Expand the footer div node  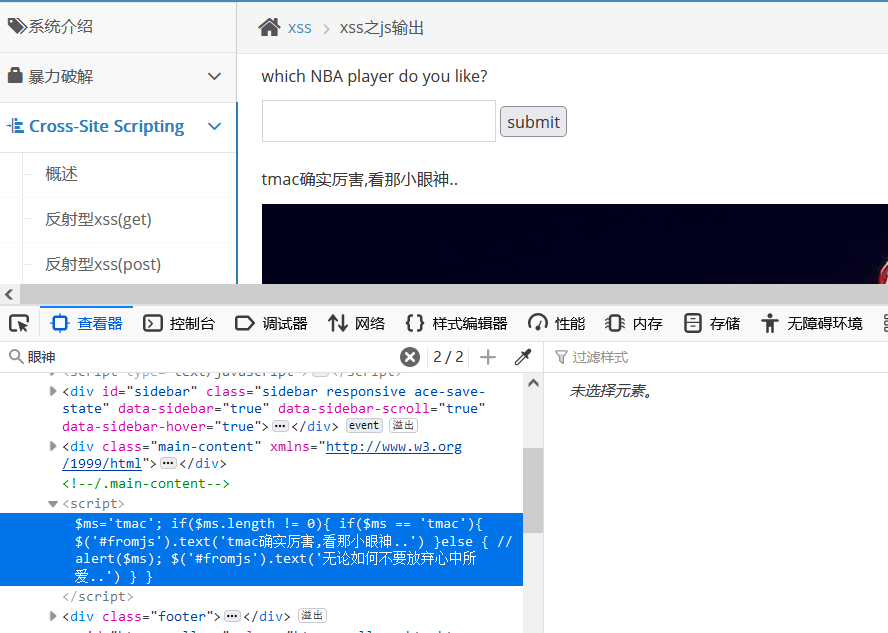click(x=53, y=615)
